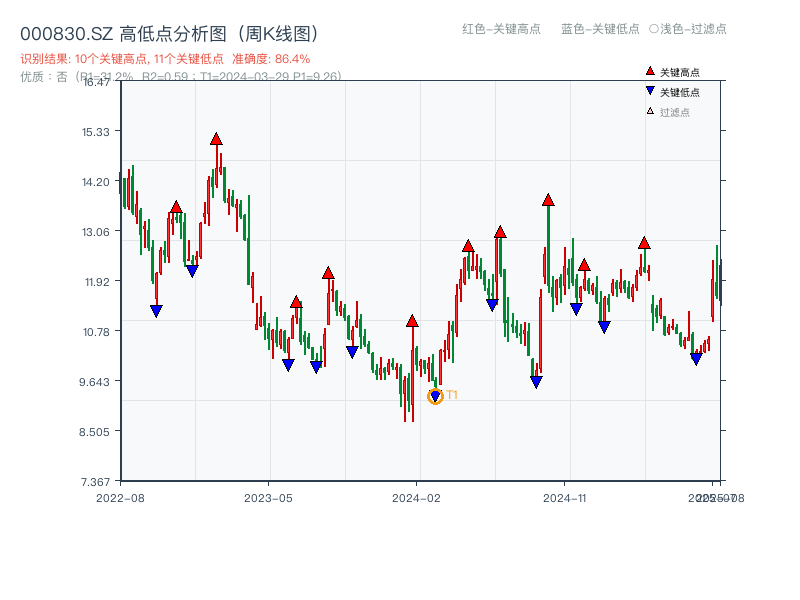Toggle the 关键低点 entry in the chart legend
Screen dimensions: 800x600
[672, 92]
